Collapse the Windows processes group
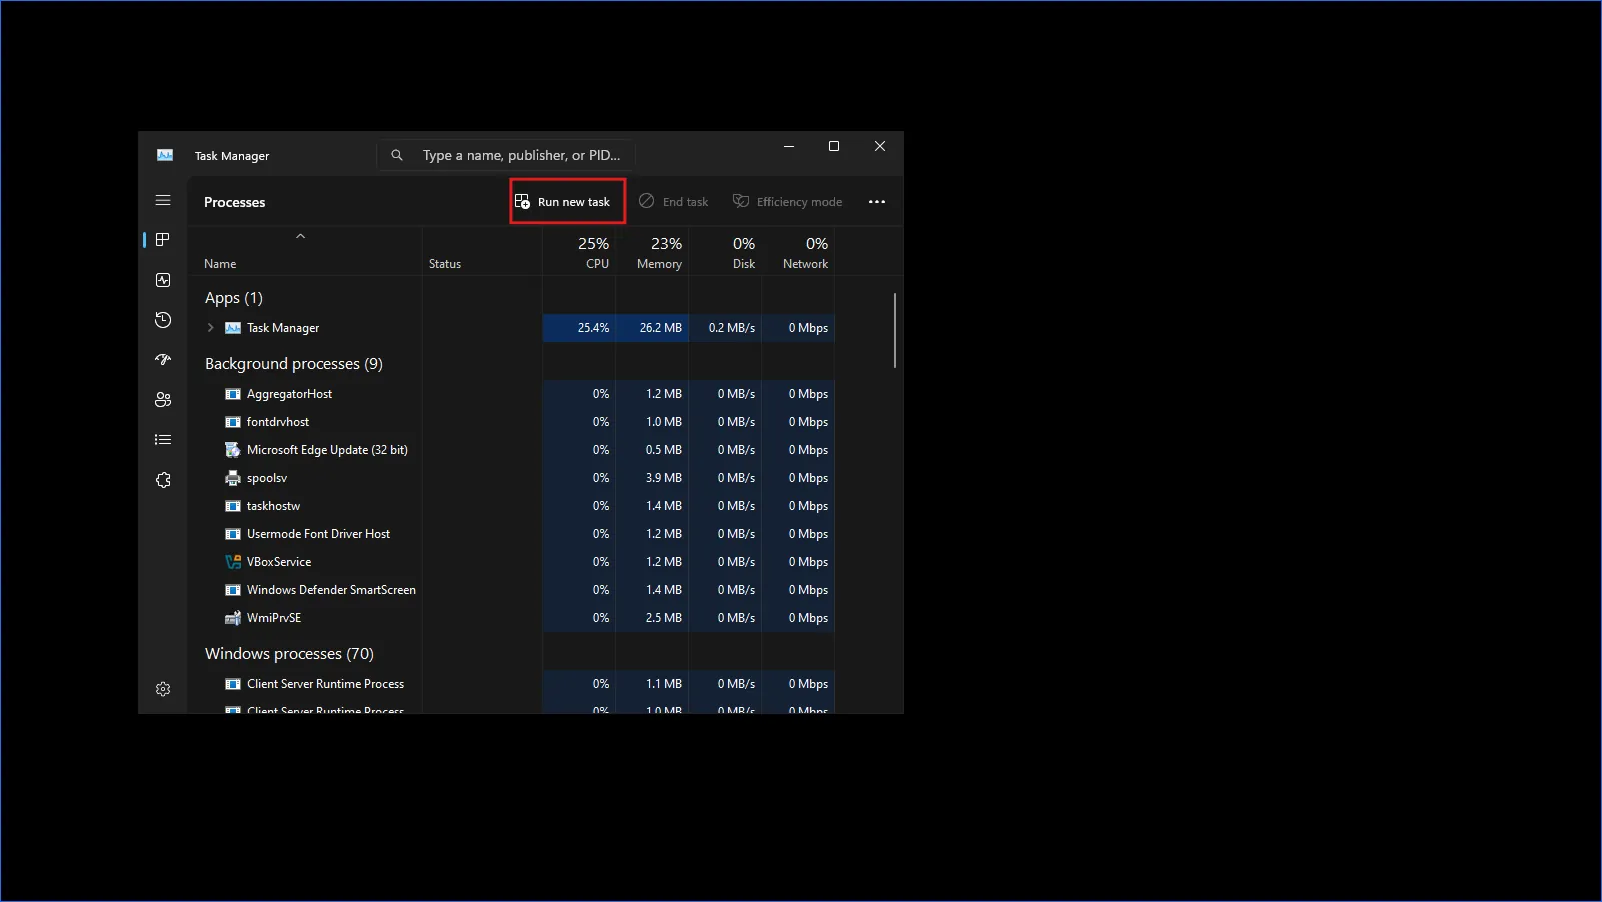The height and width of the screenshot is (902, 1602). pos(289,653)
